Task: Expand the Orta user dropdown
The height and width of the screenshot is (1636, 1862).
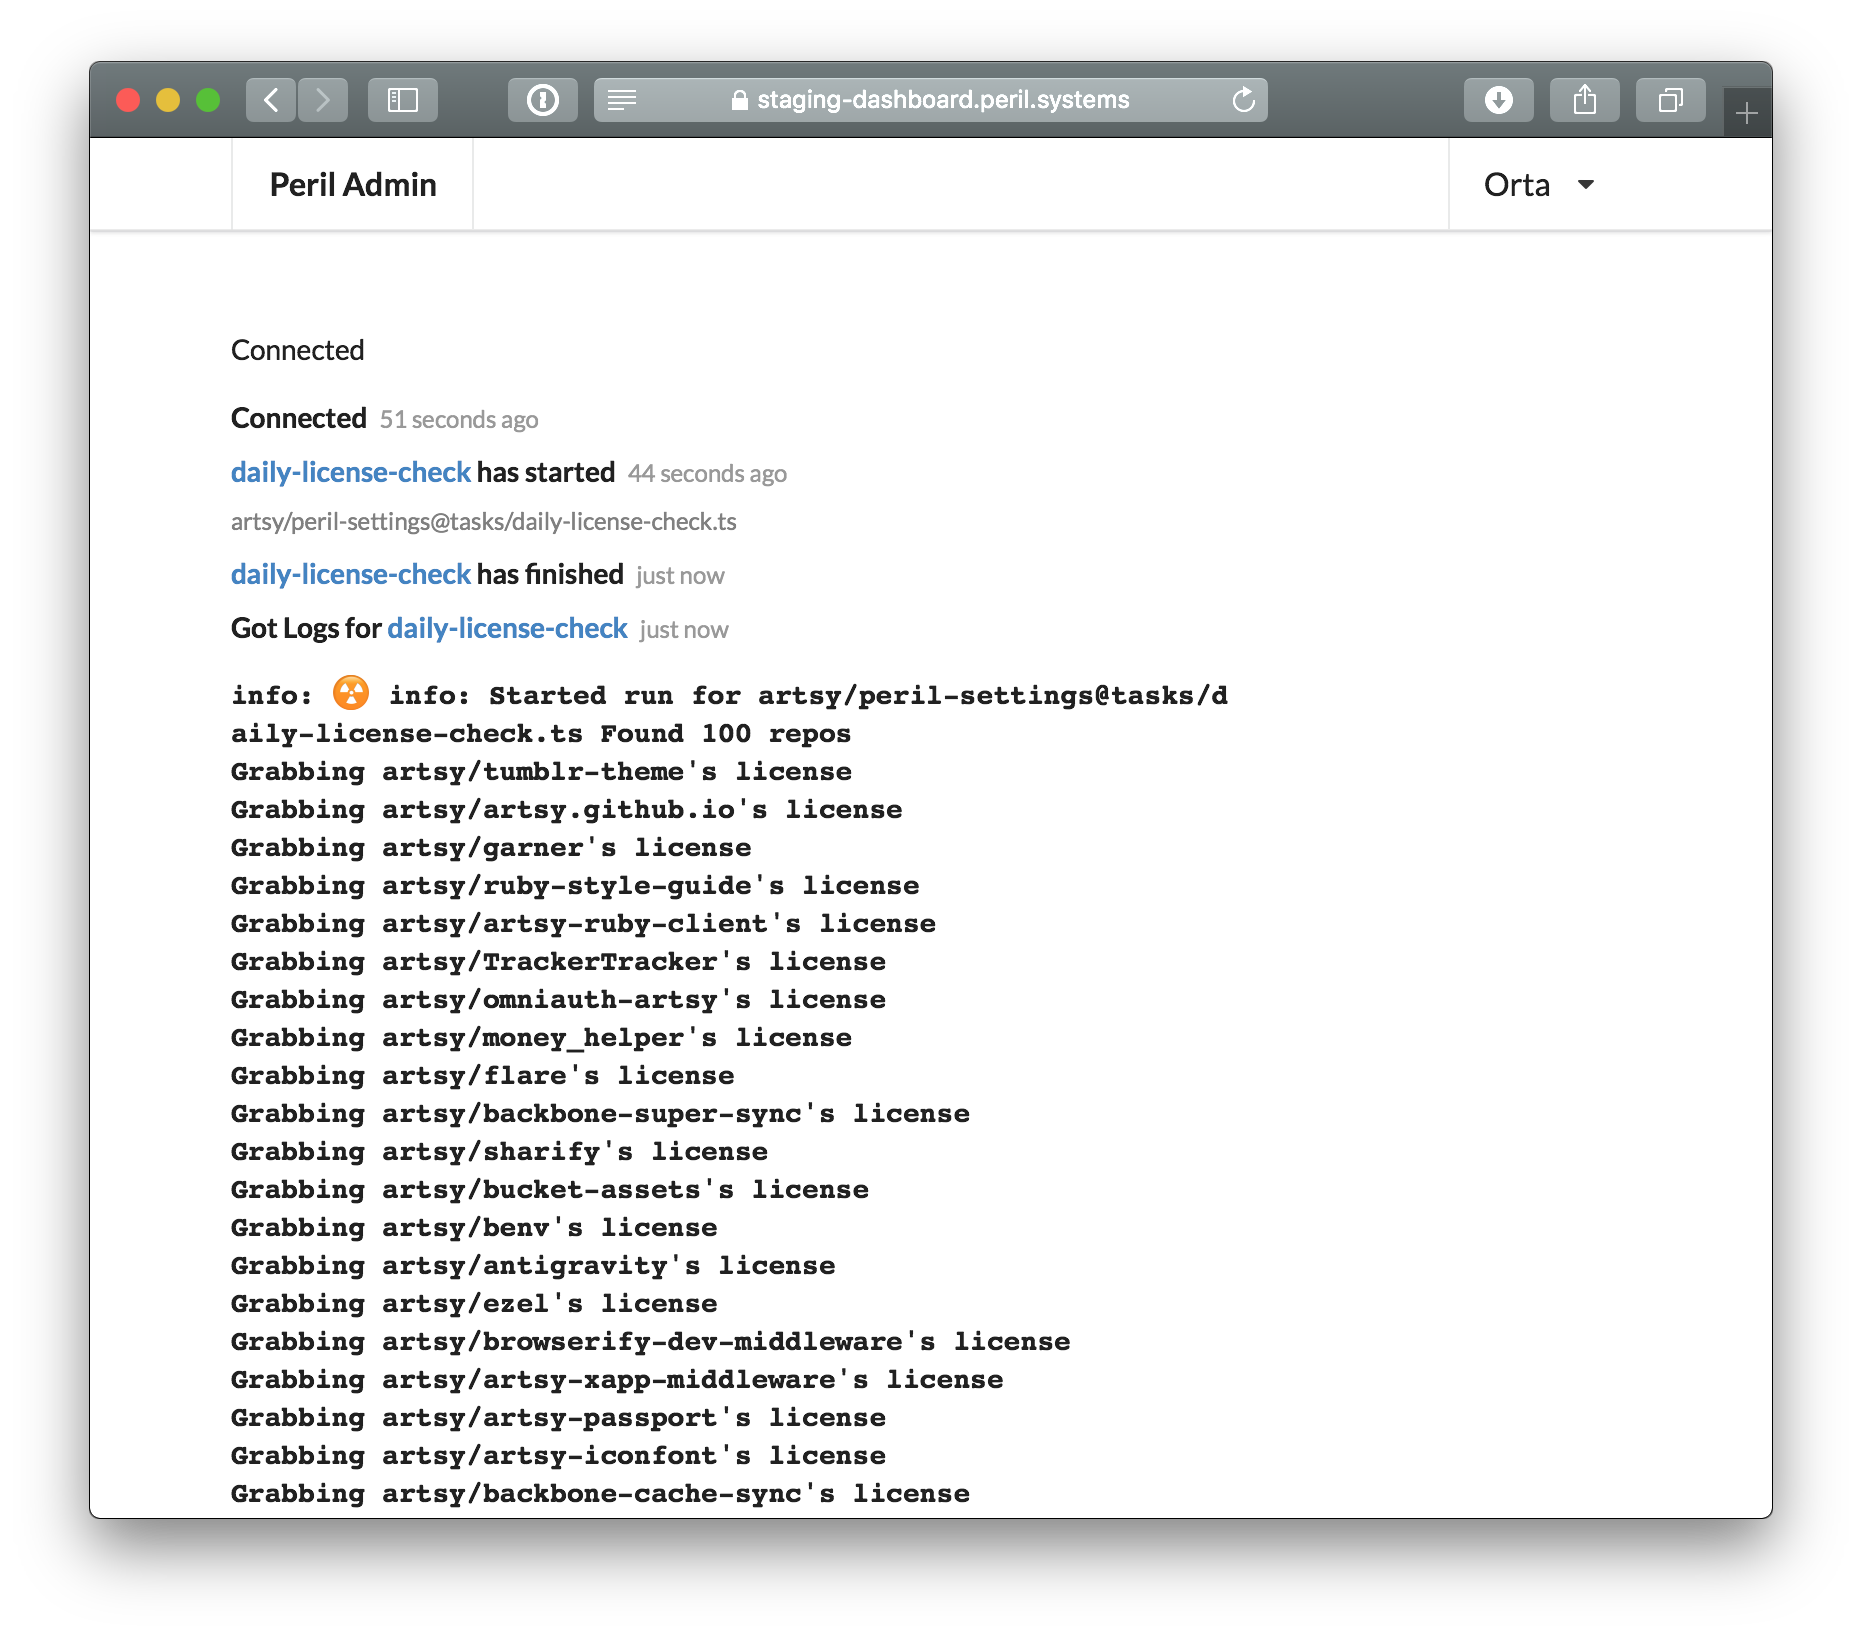Action: click(1539, 185)
